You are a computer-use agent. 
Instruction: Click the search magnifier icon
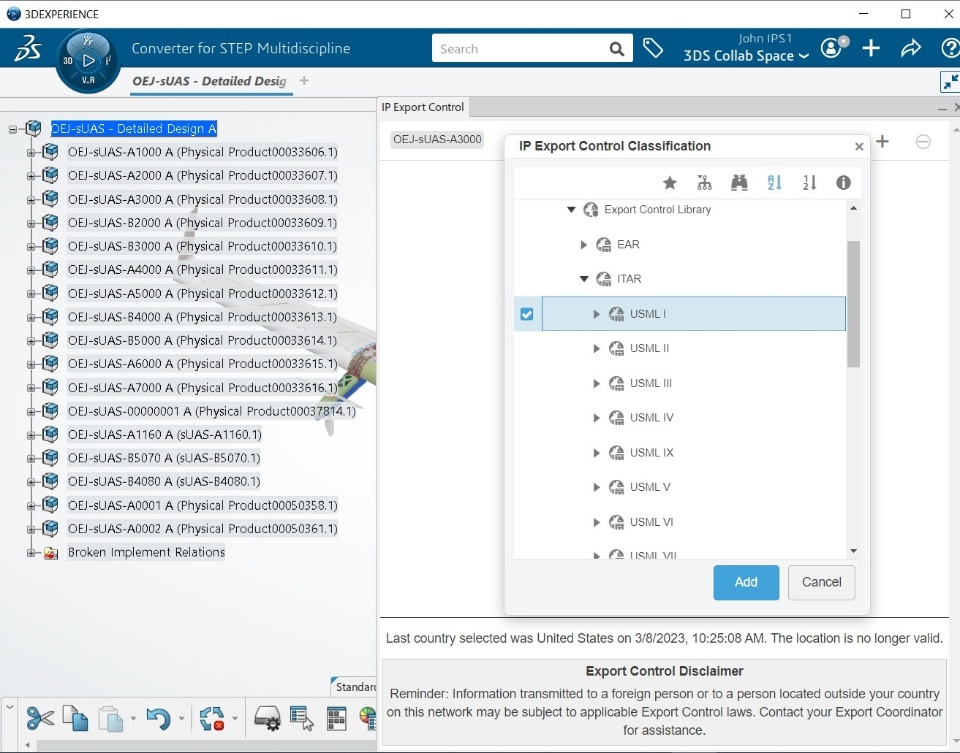point(617,49)
